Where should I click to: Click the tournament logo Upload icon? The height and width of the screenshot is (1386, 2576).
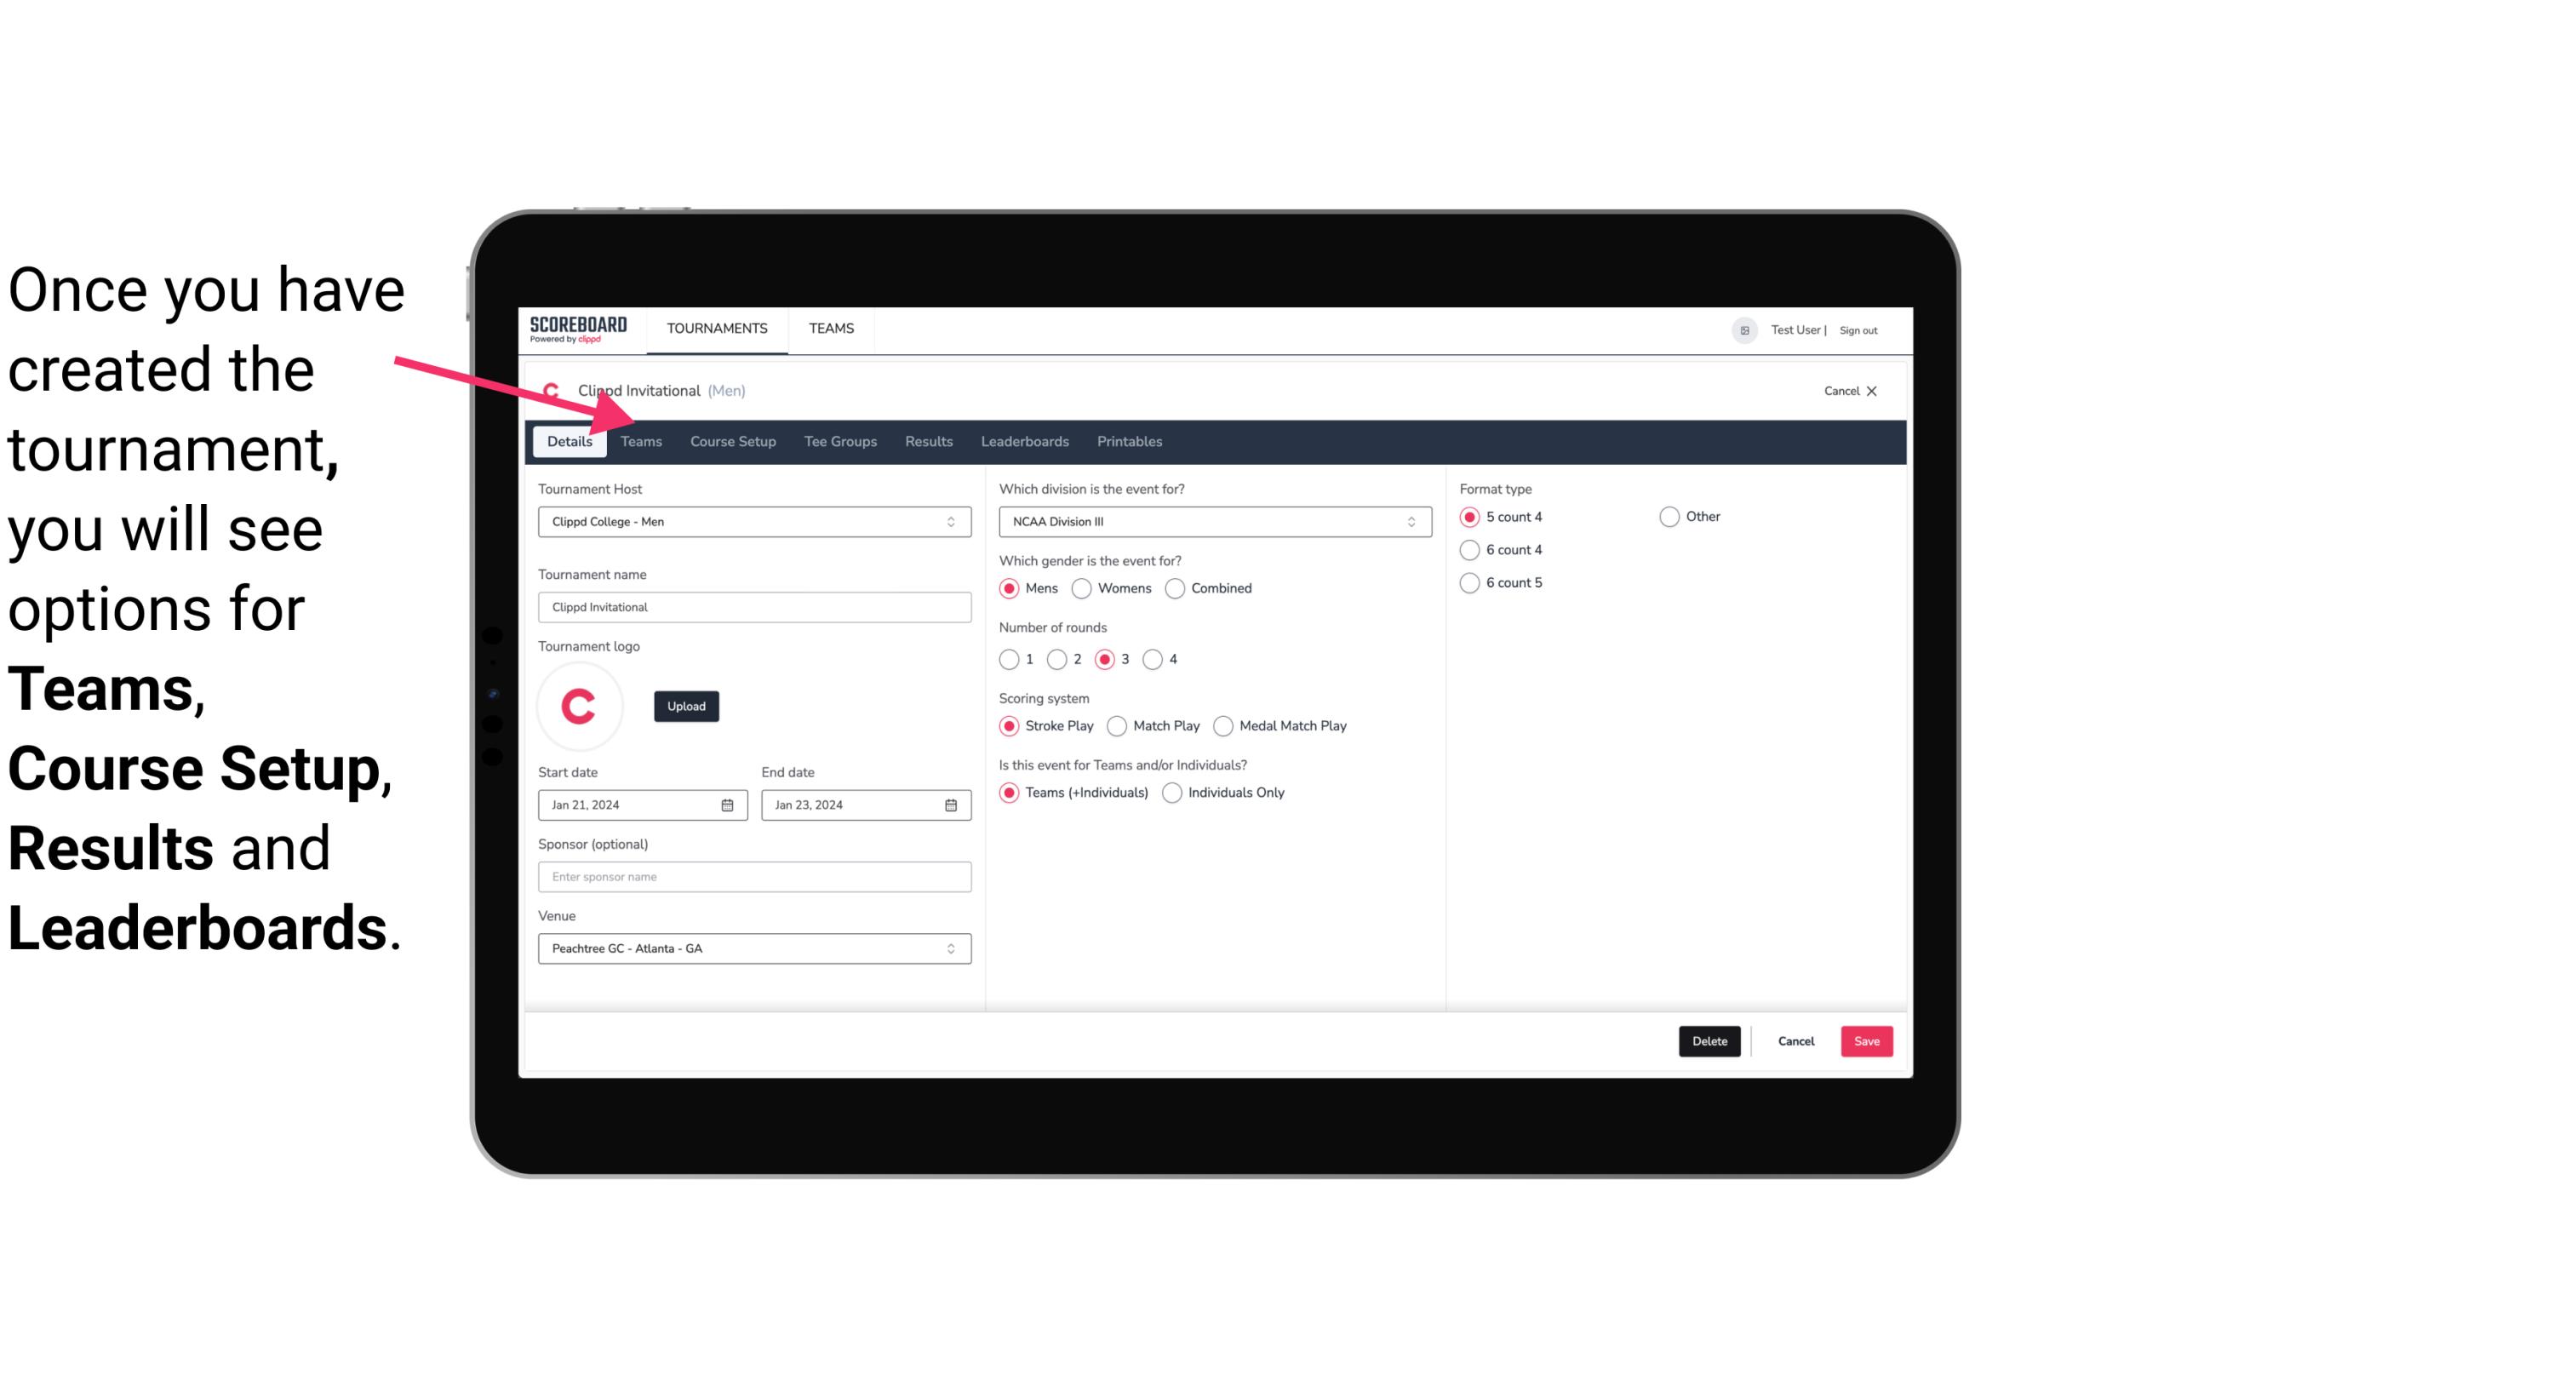click(686, 705)
